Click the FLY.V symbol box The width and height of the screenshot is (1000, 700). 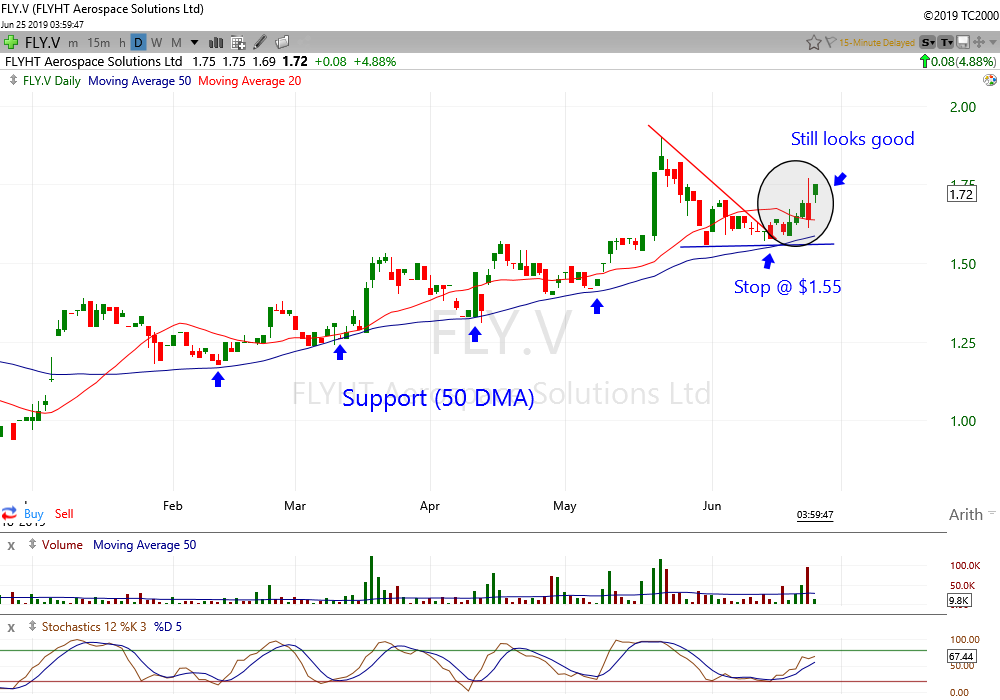(42, 43)
